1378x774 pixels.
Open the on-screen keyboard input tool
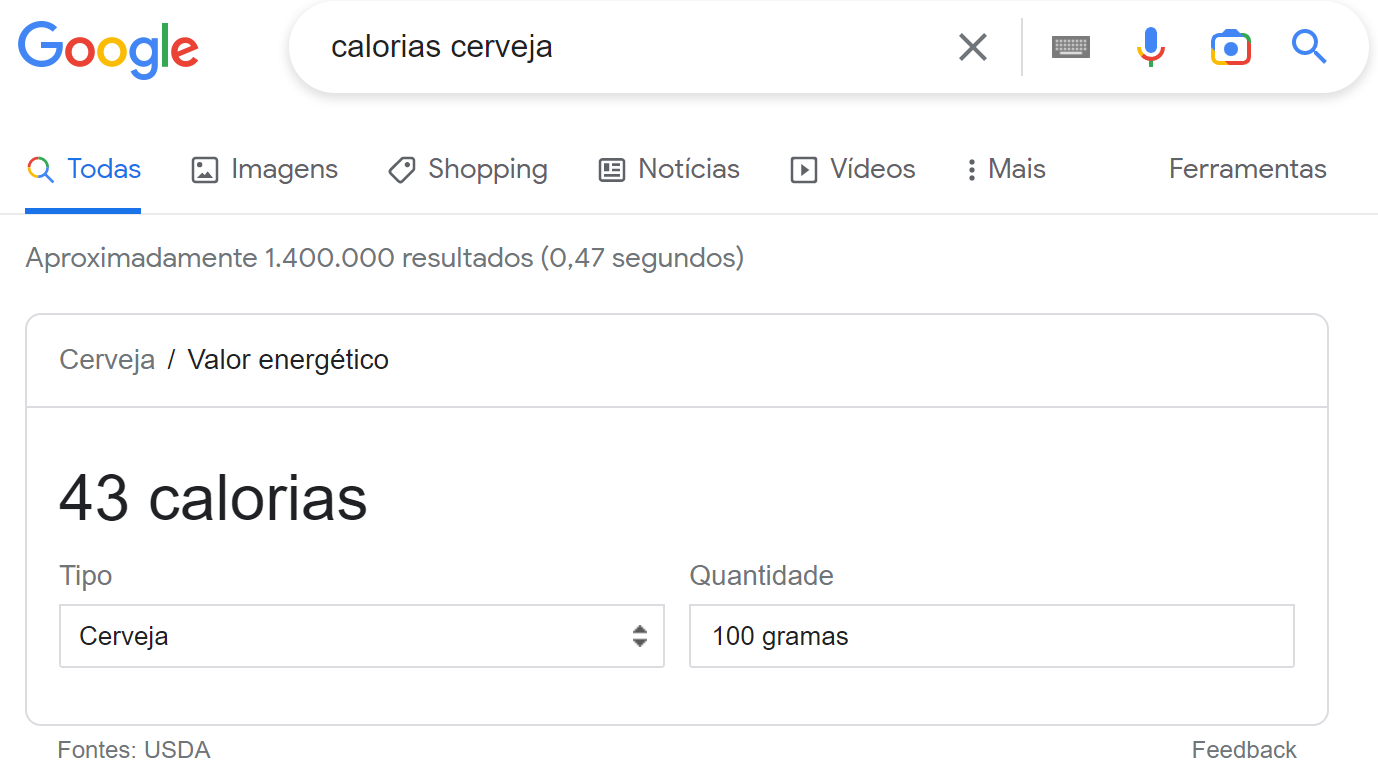pos(1071,47)
